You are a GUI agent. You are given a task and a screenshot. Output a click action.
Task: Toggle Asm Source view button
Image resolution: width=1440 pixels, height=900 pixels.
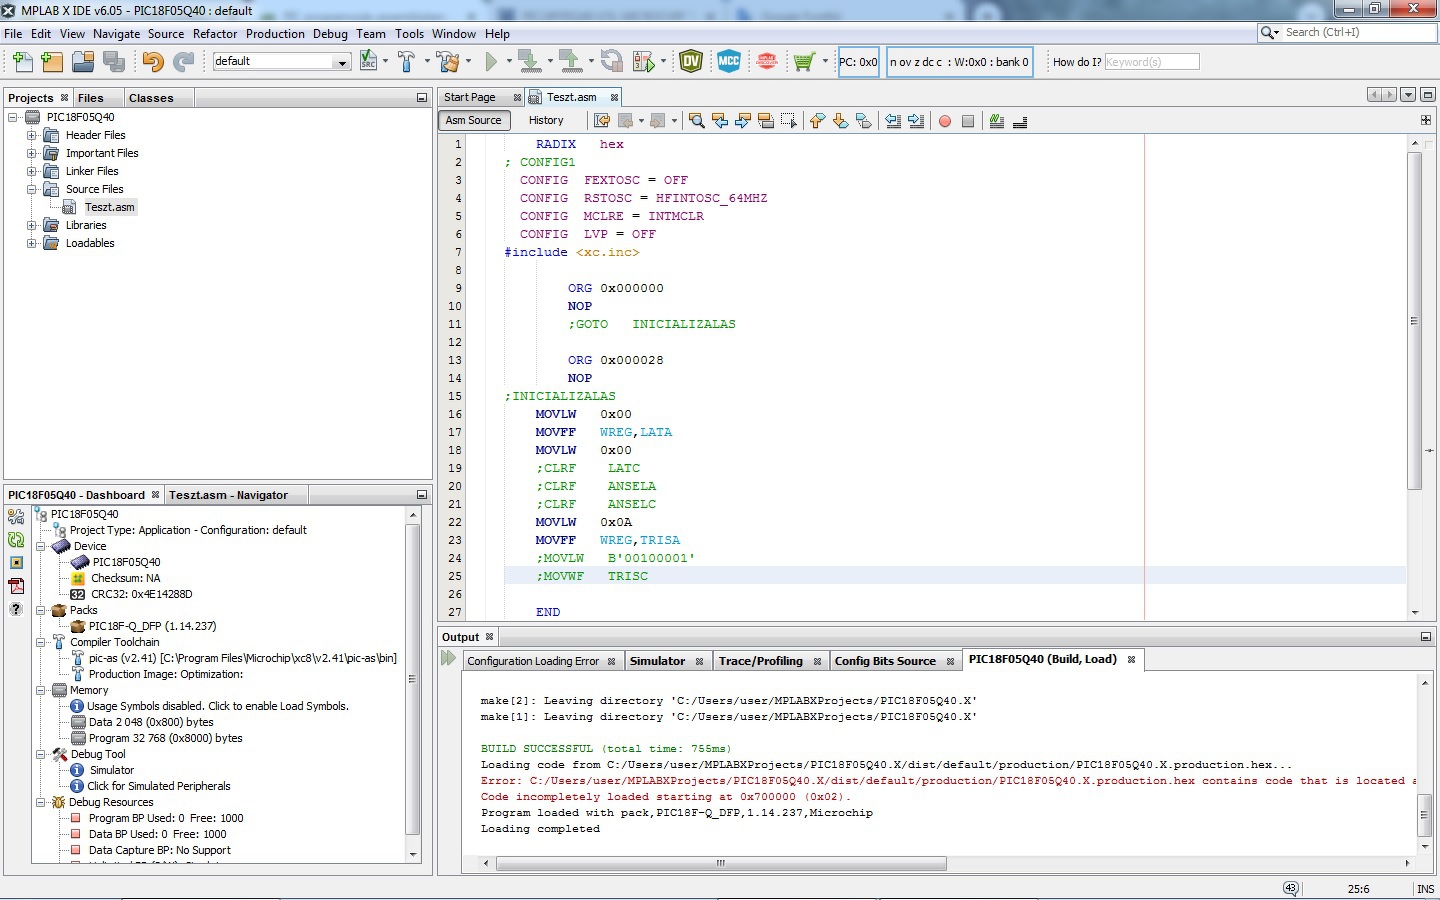(474, 121)
